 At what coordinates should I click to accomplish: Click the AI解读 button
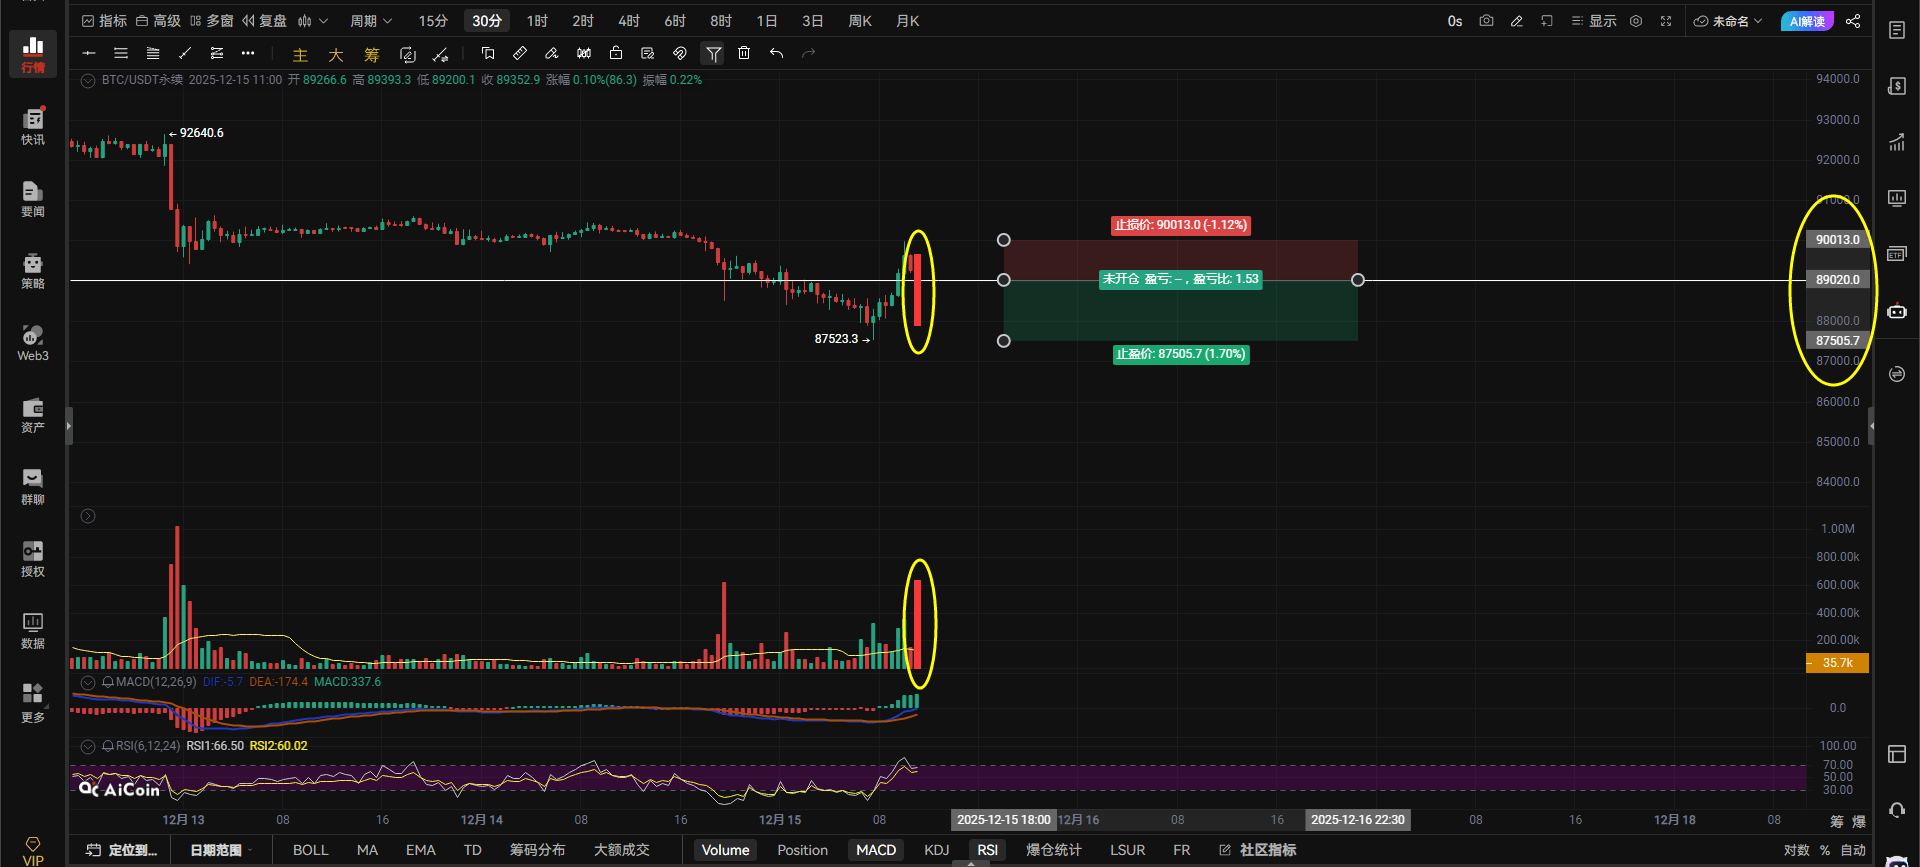1806,21
